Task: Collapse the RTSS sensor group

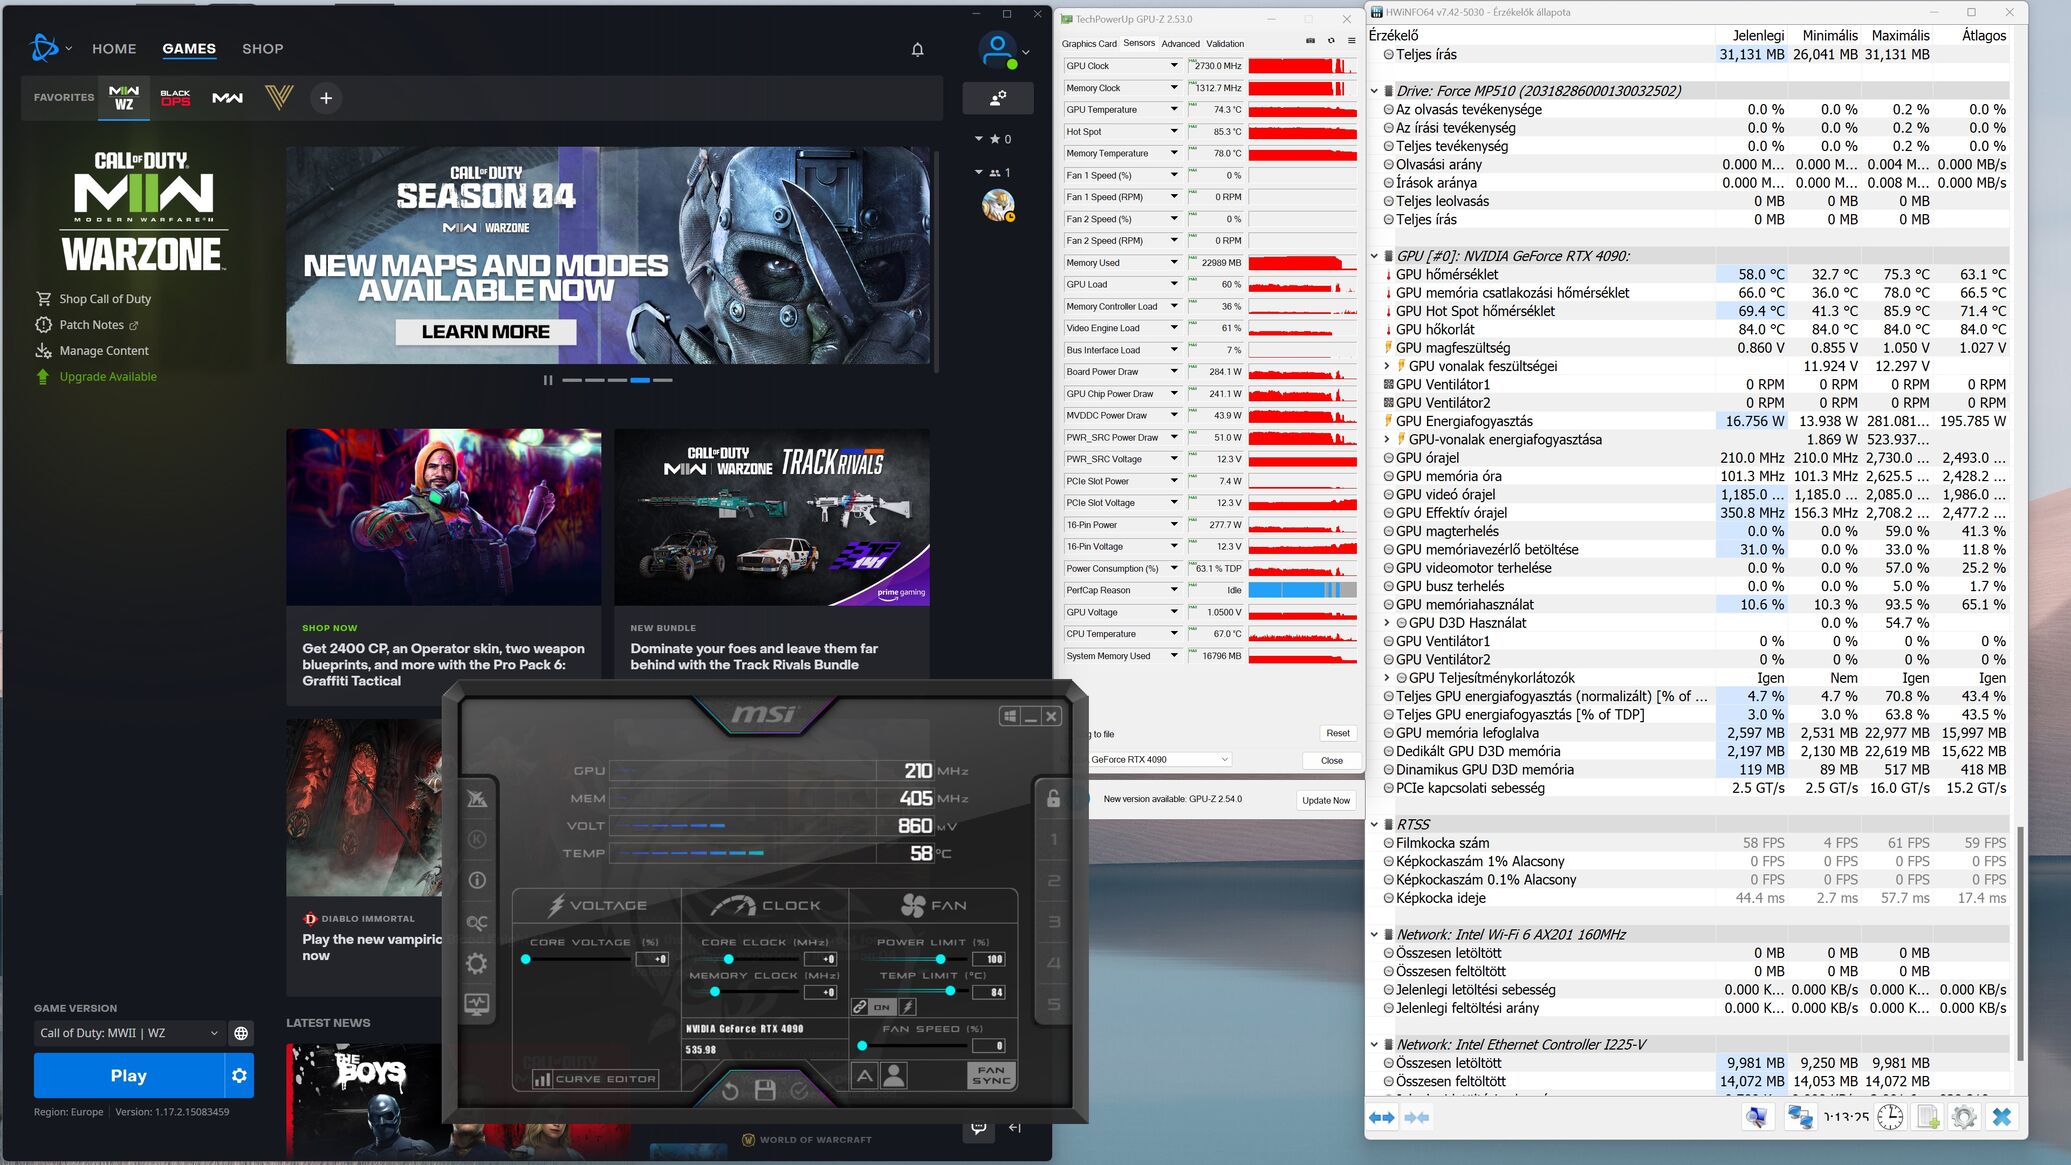Action: 1375,825
